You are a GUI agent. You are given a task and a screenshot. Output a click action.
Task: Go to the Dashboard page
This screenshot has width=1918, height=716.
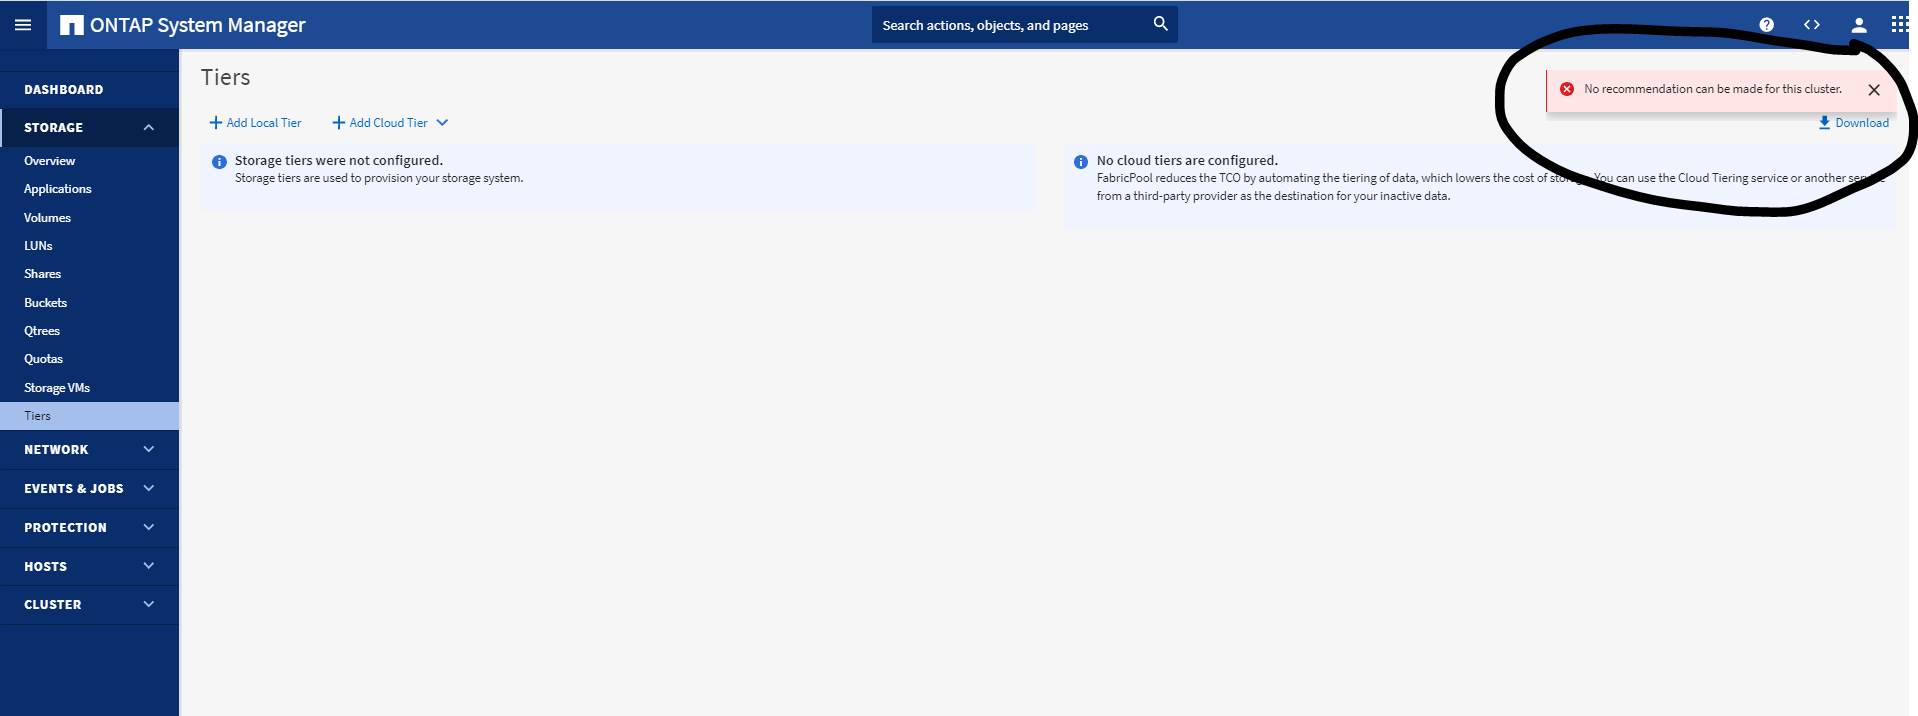(64, 90)
